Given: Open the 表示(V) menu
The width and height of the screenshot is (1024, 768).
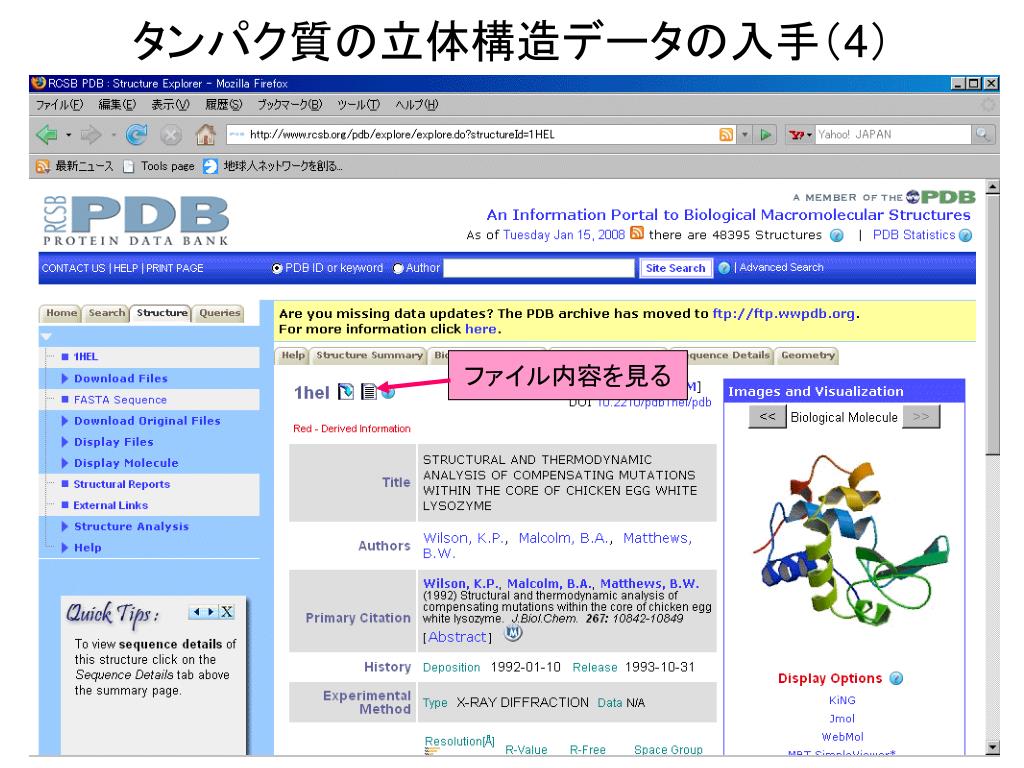Looking at the screenshot, I should tap(170, 104).
